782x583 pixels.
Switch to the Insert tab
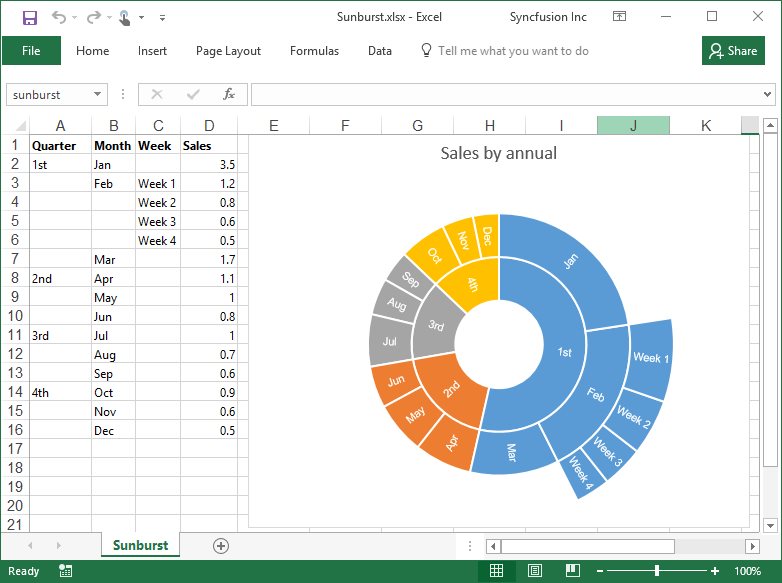(152, 51)
